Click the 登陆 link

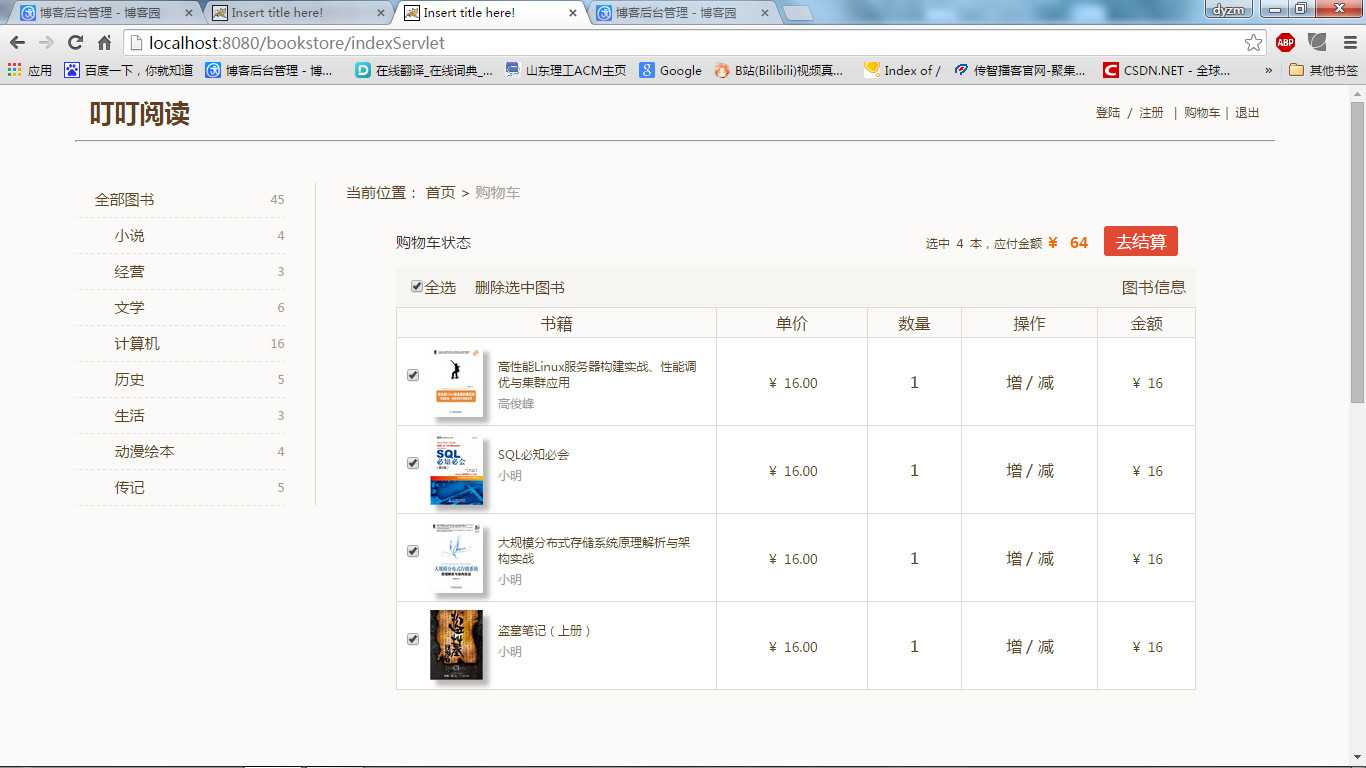pos(1108,113)
